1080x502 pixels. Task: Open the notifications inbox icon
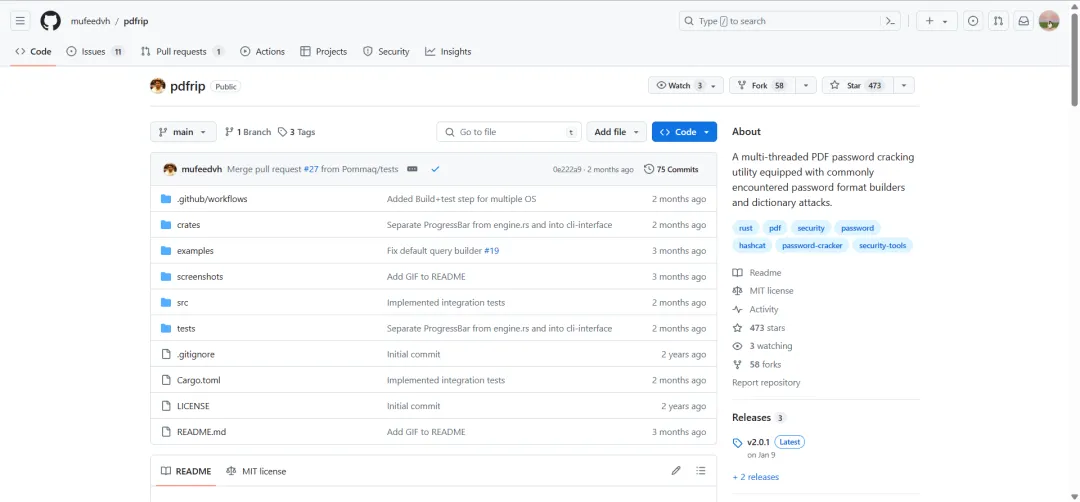tap(1023, 21)
